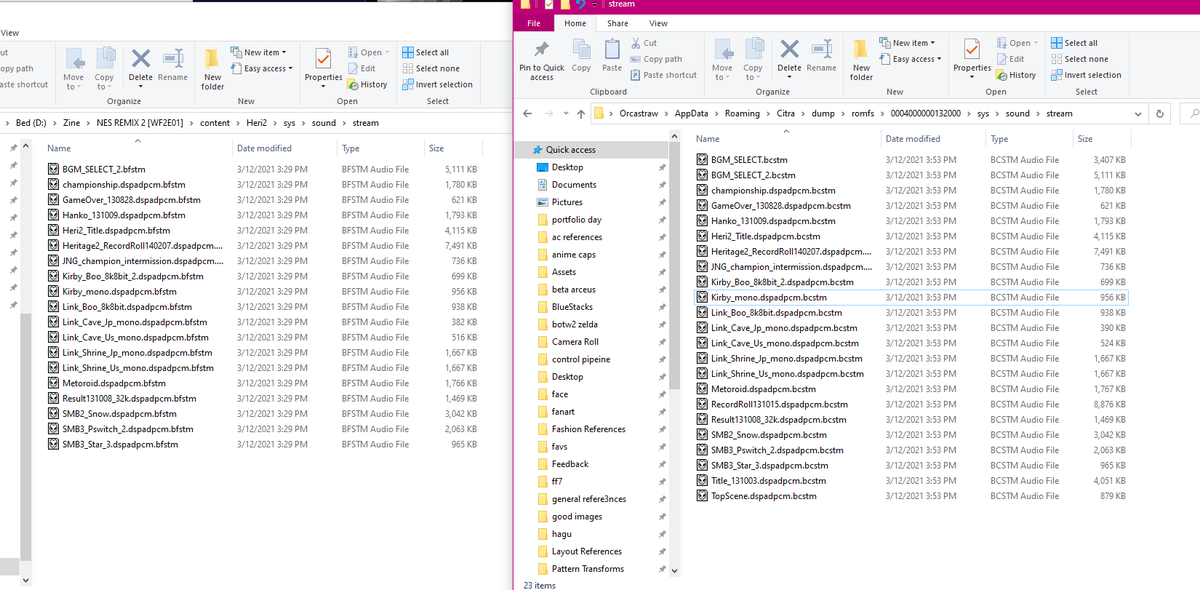Viewport: 1200px width, 590px height.
Task: Click Select all in right window
Action: coord(1073,43)
